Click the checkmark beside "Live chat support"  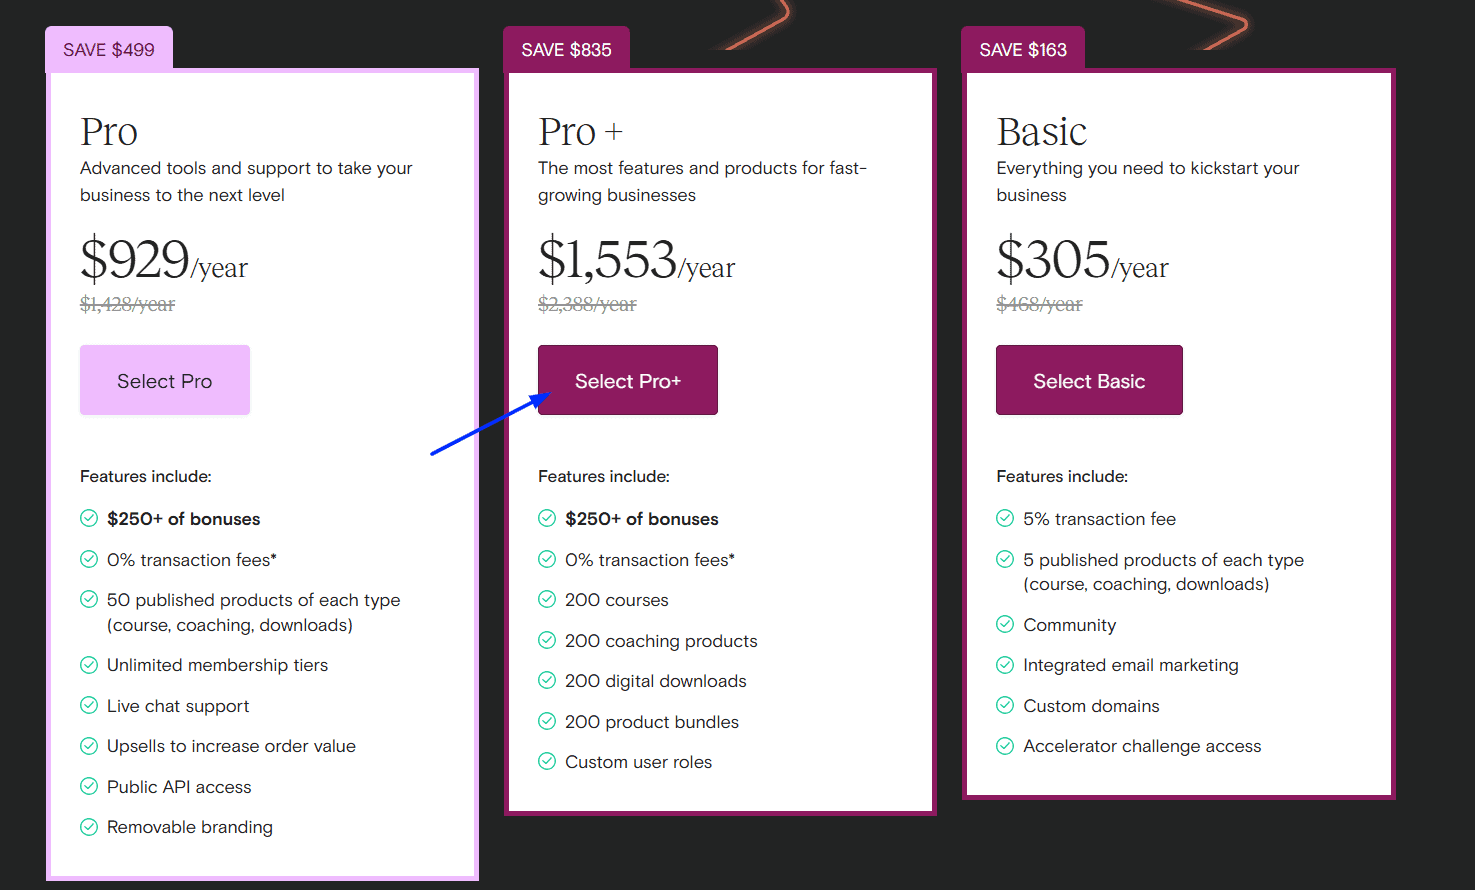point(88,705)
